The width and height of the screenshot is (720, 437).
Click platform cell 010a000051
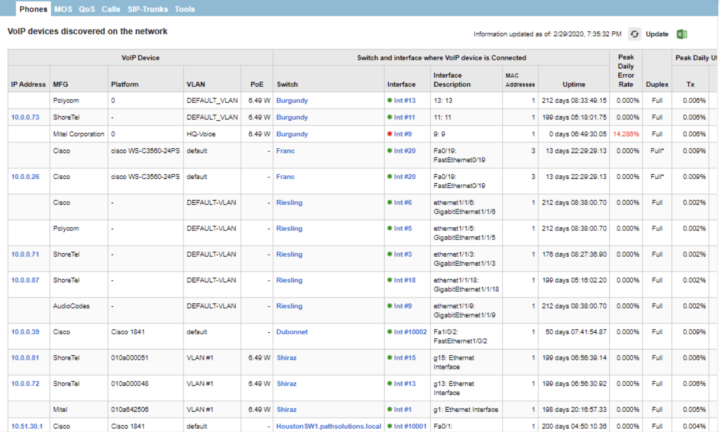(x=129, y=358)
